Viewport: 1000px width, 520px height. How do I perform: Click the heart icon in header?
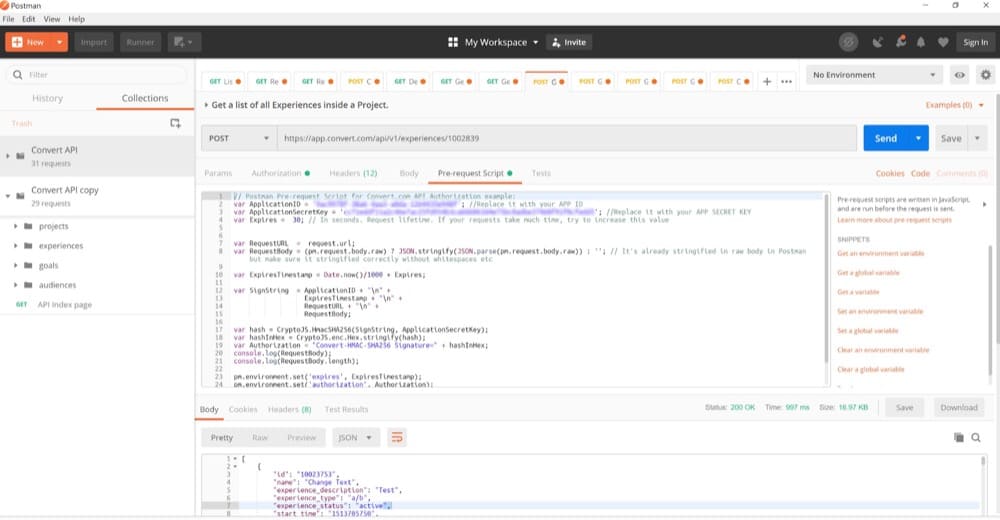click(x=943, y=42)
